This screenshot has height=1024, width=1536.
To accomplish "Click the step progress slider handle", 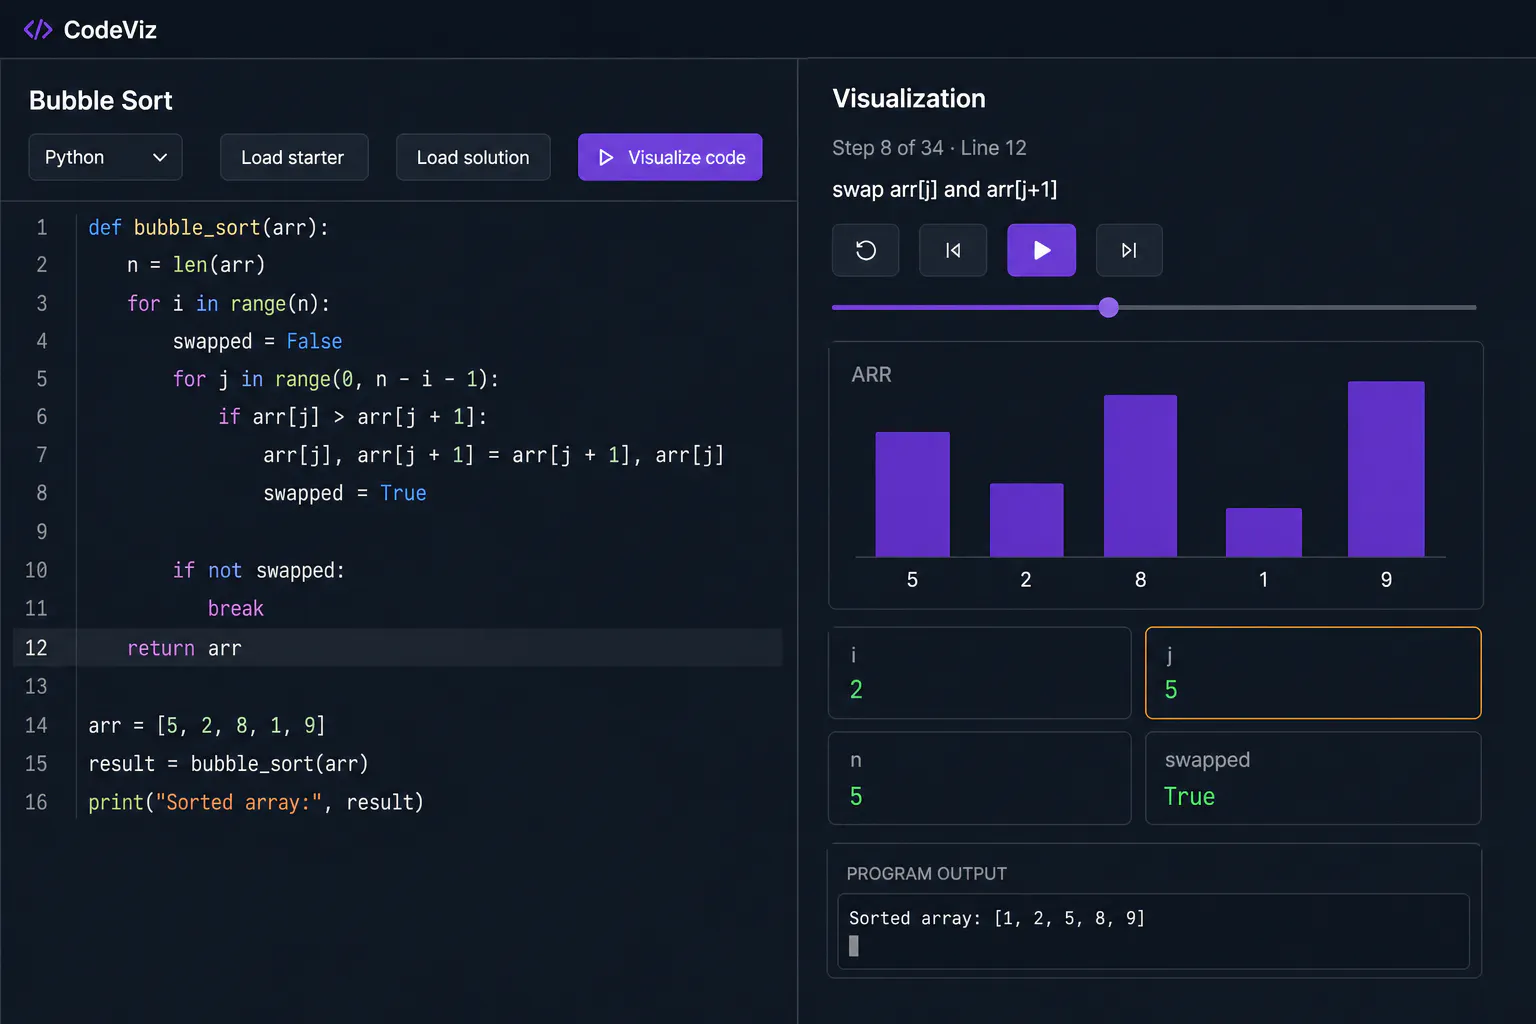I will 1108,307.
